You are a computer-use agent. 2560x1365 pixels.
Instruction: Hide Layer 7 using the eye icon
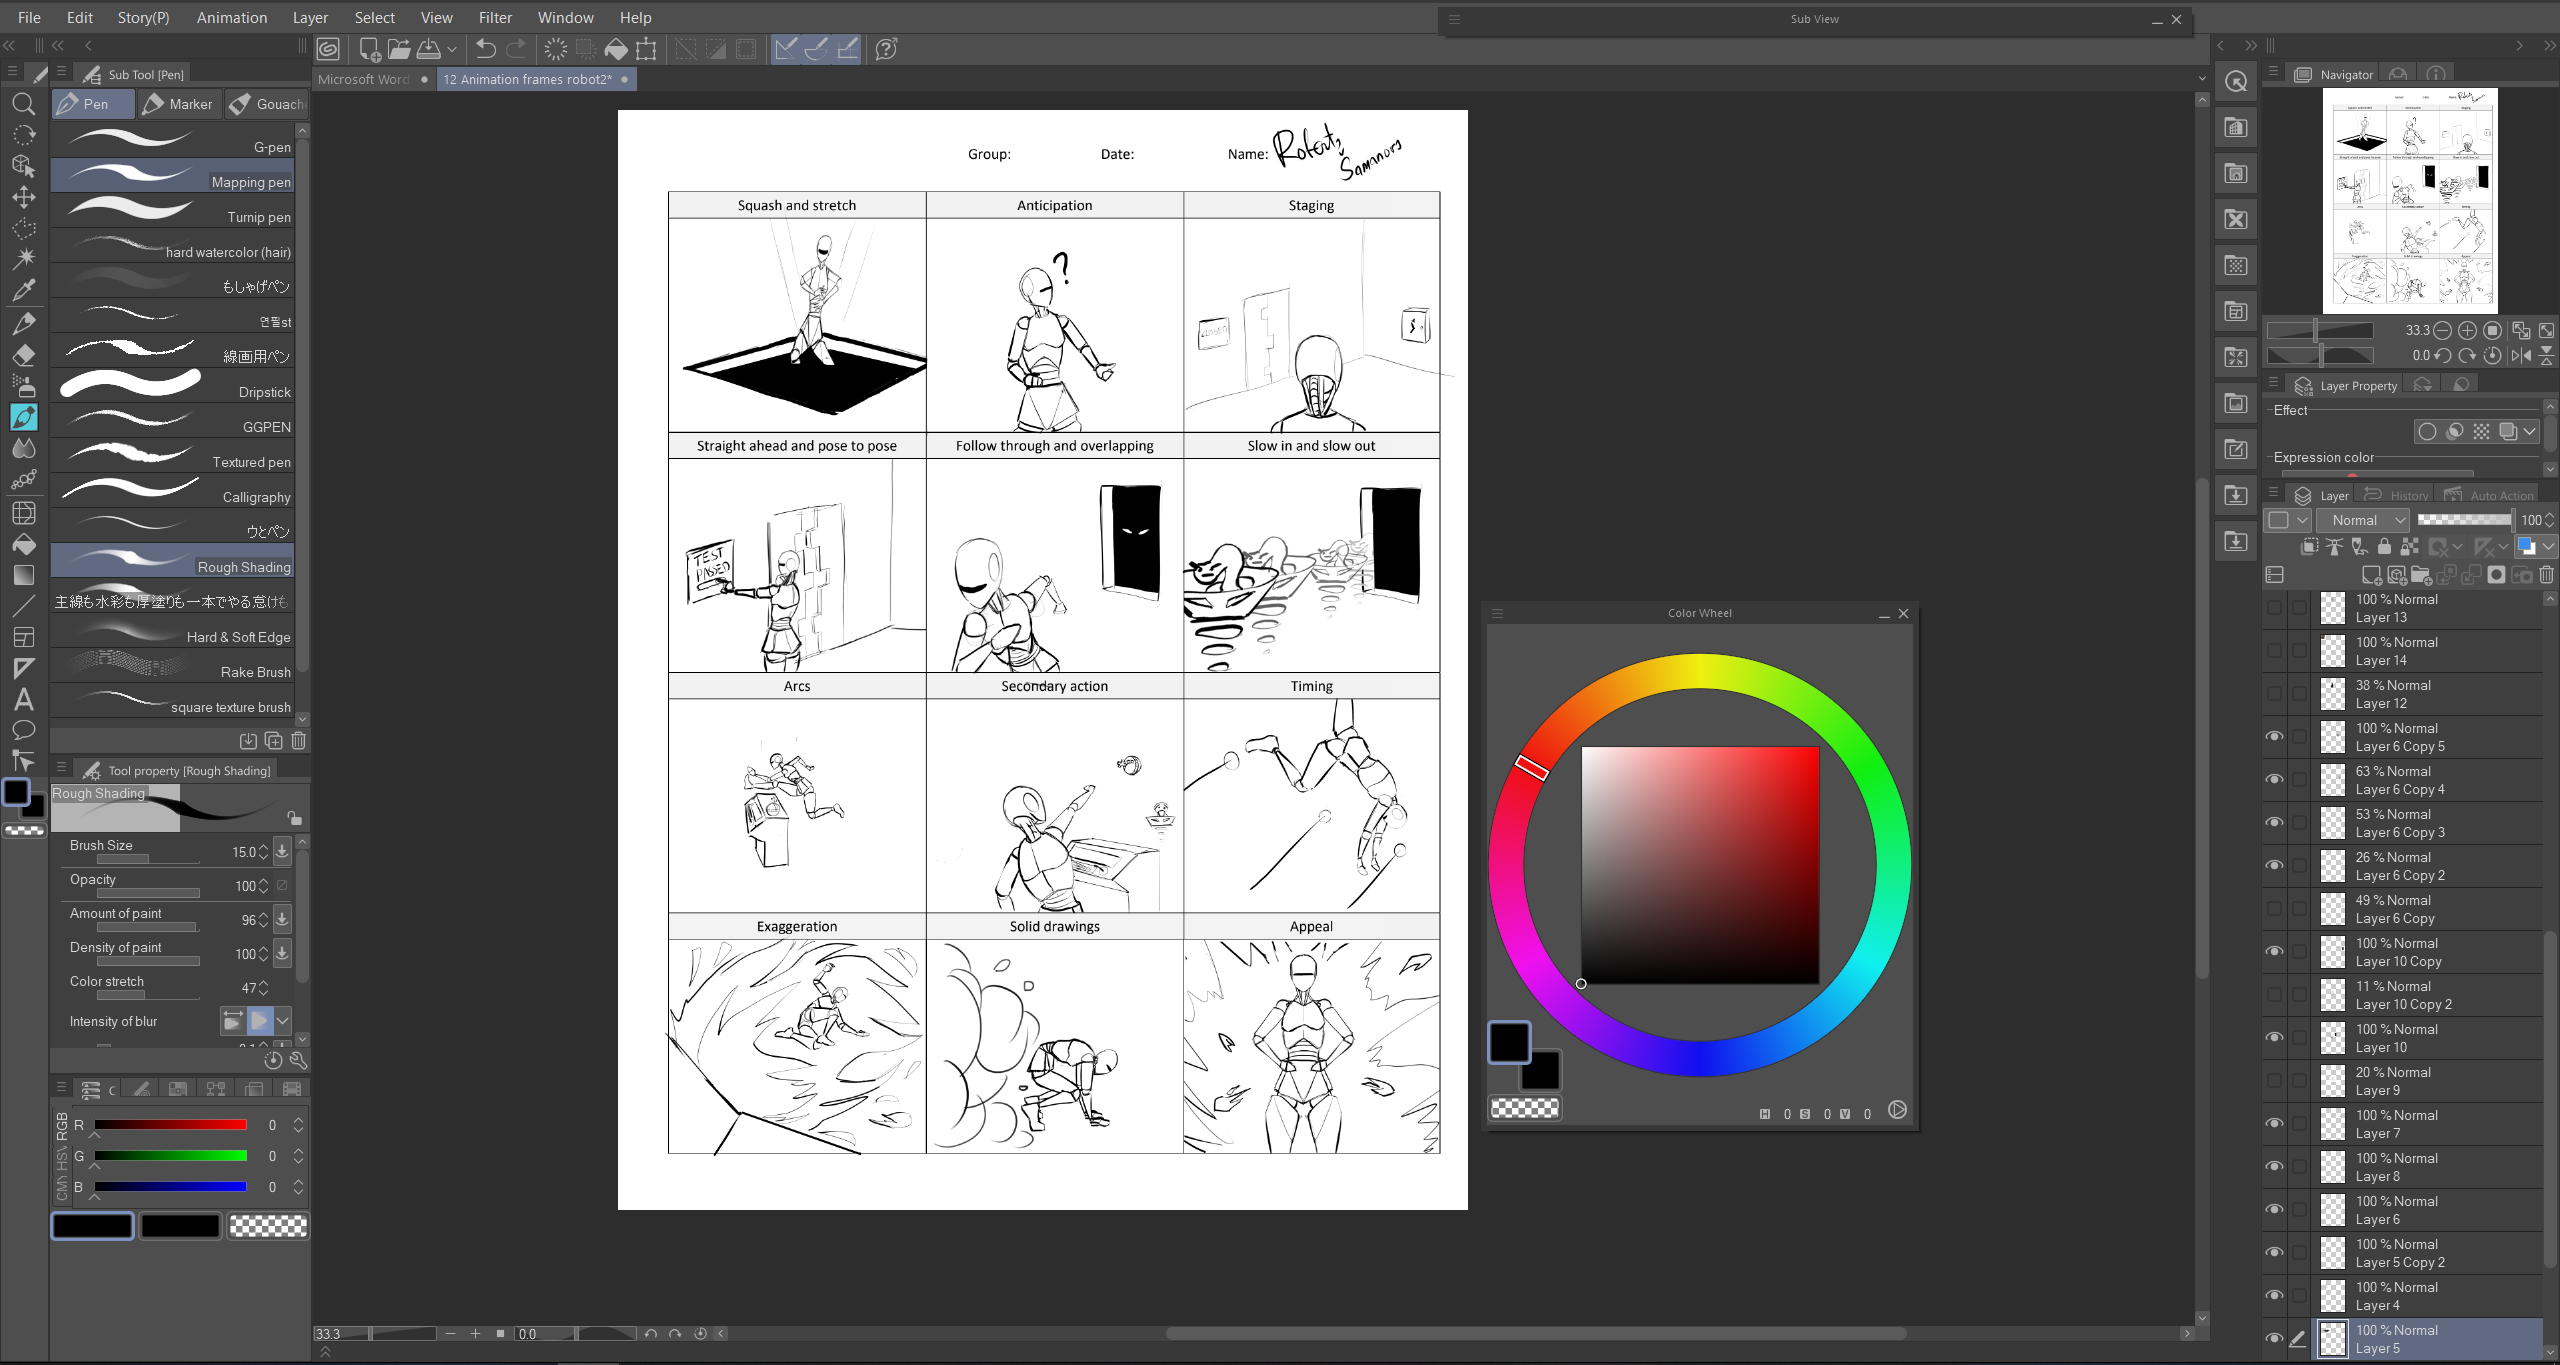[2274, 1123]
